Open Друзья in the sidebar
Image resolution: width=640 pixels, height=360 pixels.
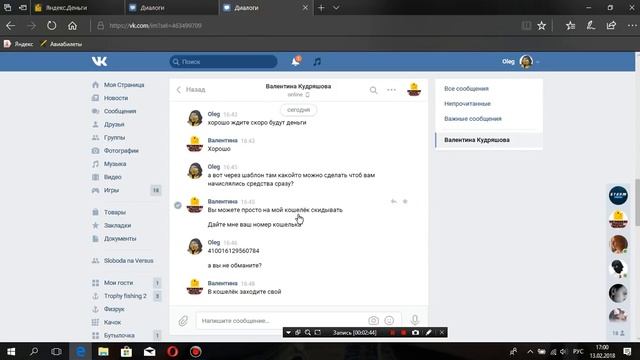pyautogui.click(x=114, y=124)
